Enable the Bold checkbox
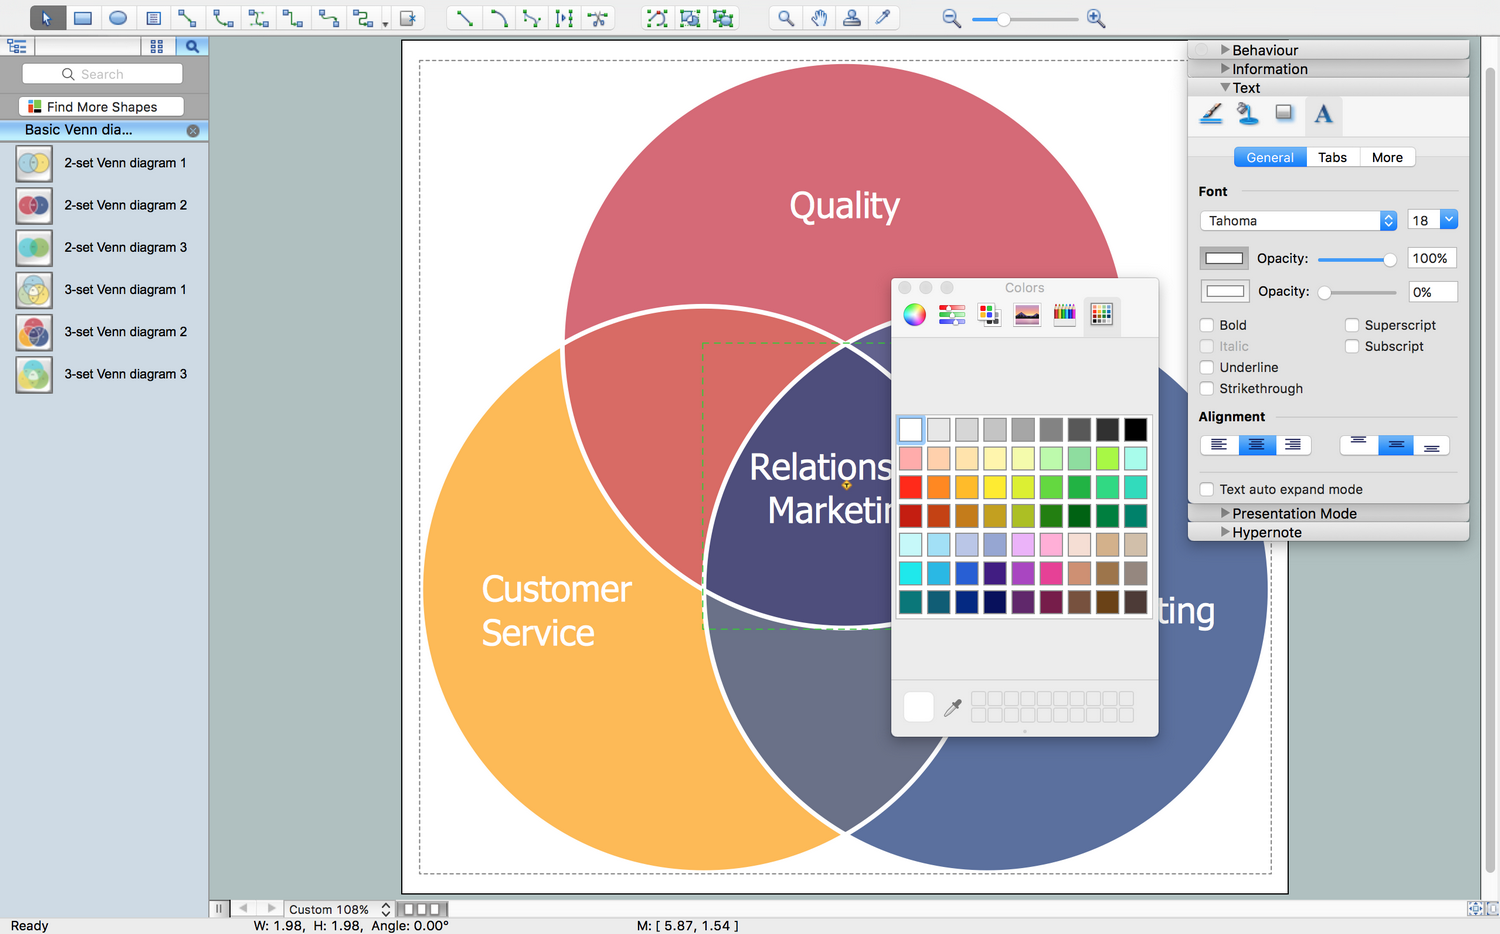 point(1207,325)
